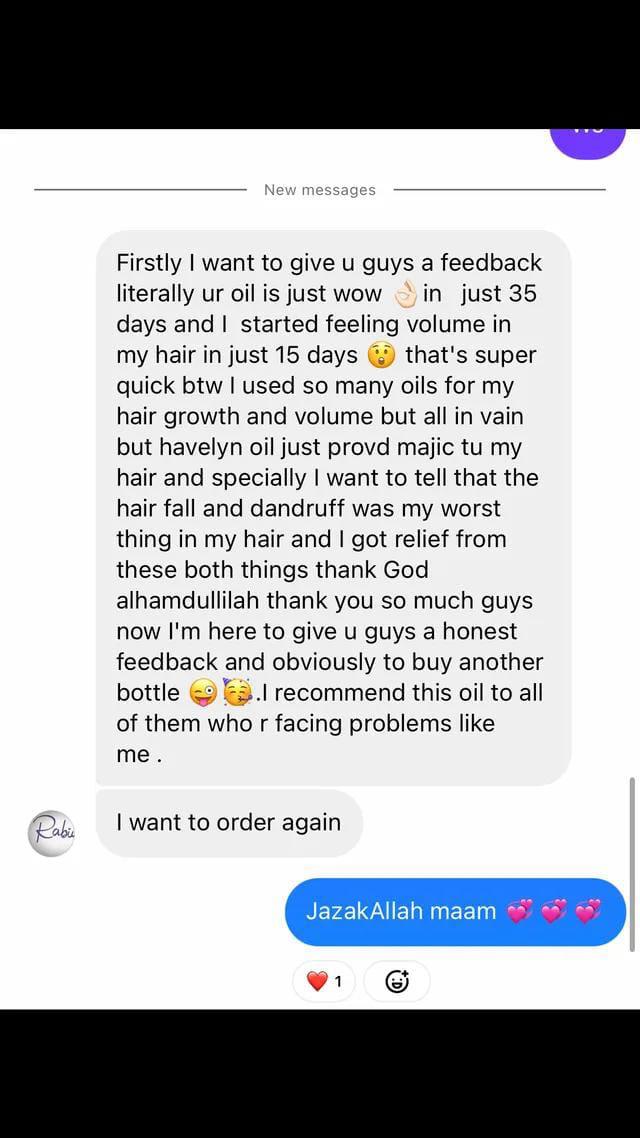This screenshot has height=1138, width=640.
Task: Select the 'I want to order again' message
Action: [229, 823]
